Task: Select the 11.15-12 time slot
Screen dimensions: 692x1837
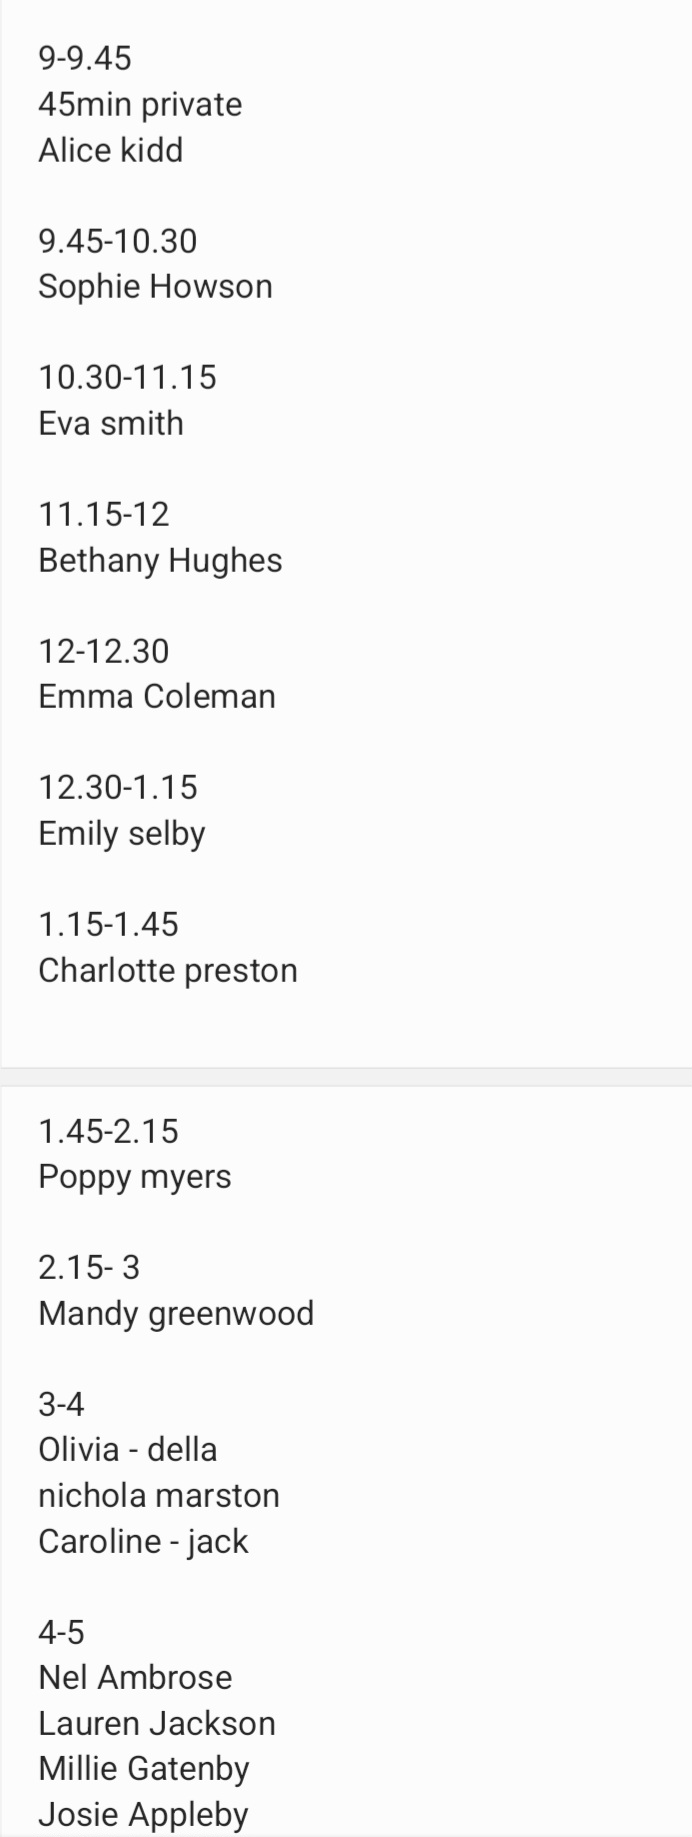Action: pyautogui.click(x=104, y=514)
